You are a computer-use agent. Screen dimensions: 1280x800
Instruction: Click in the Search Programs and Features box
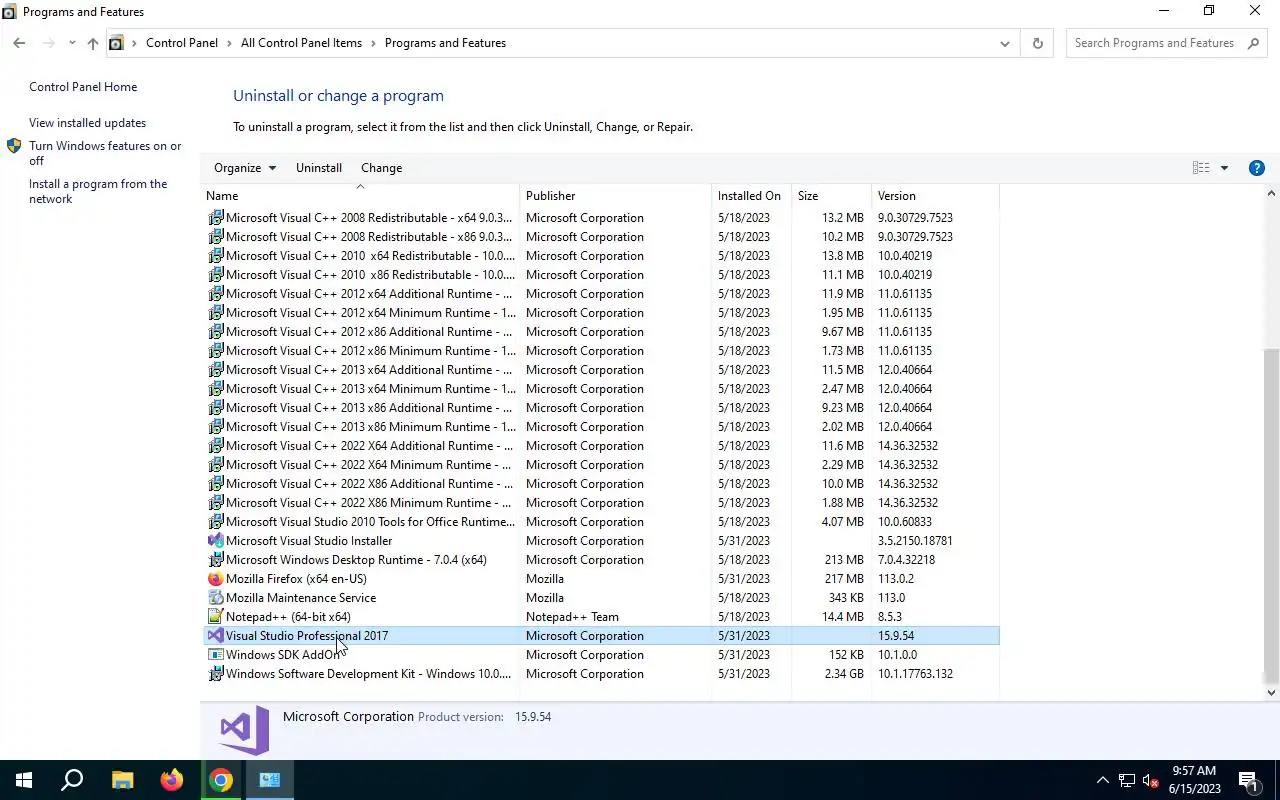[1154, 43]
